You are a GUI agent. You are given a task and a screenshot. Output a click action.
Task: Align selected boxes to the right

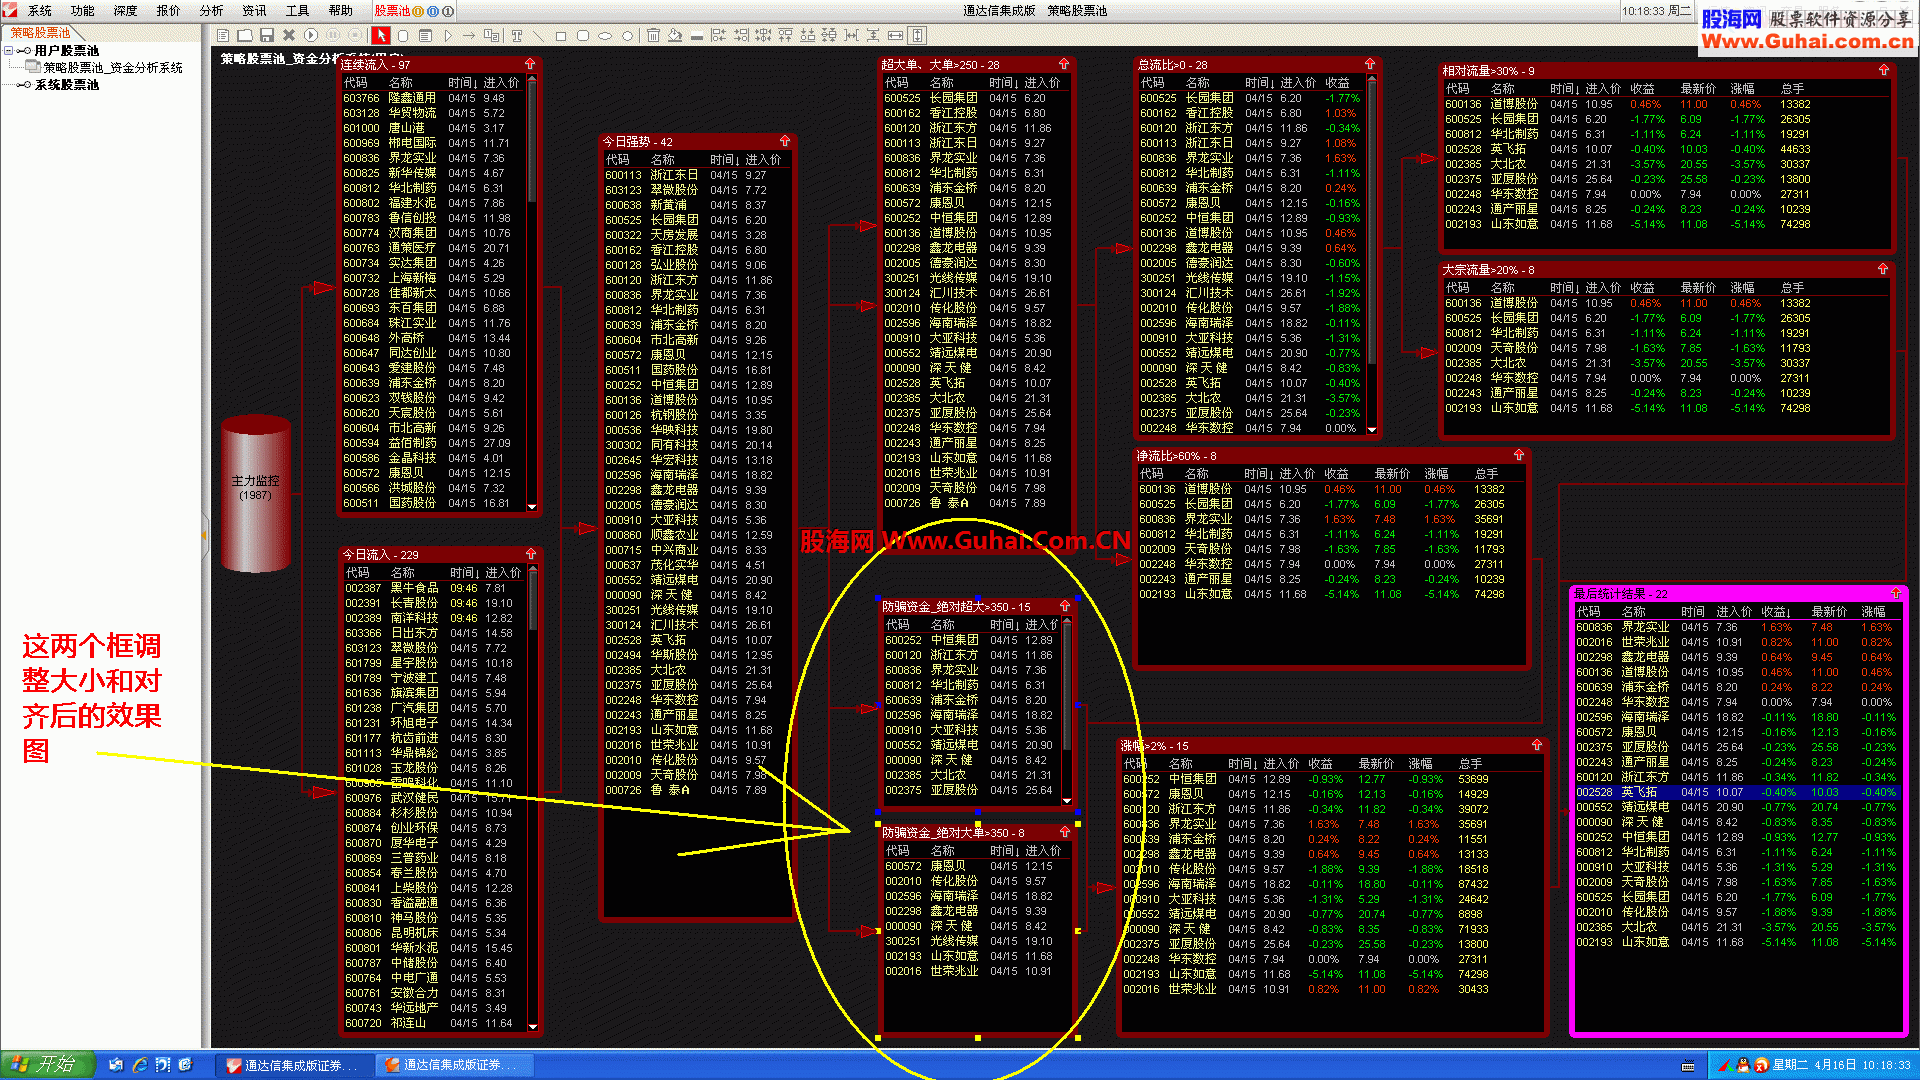740,35
